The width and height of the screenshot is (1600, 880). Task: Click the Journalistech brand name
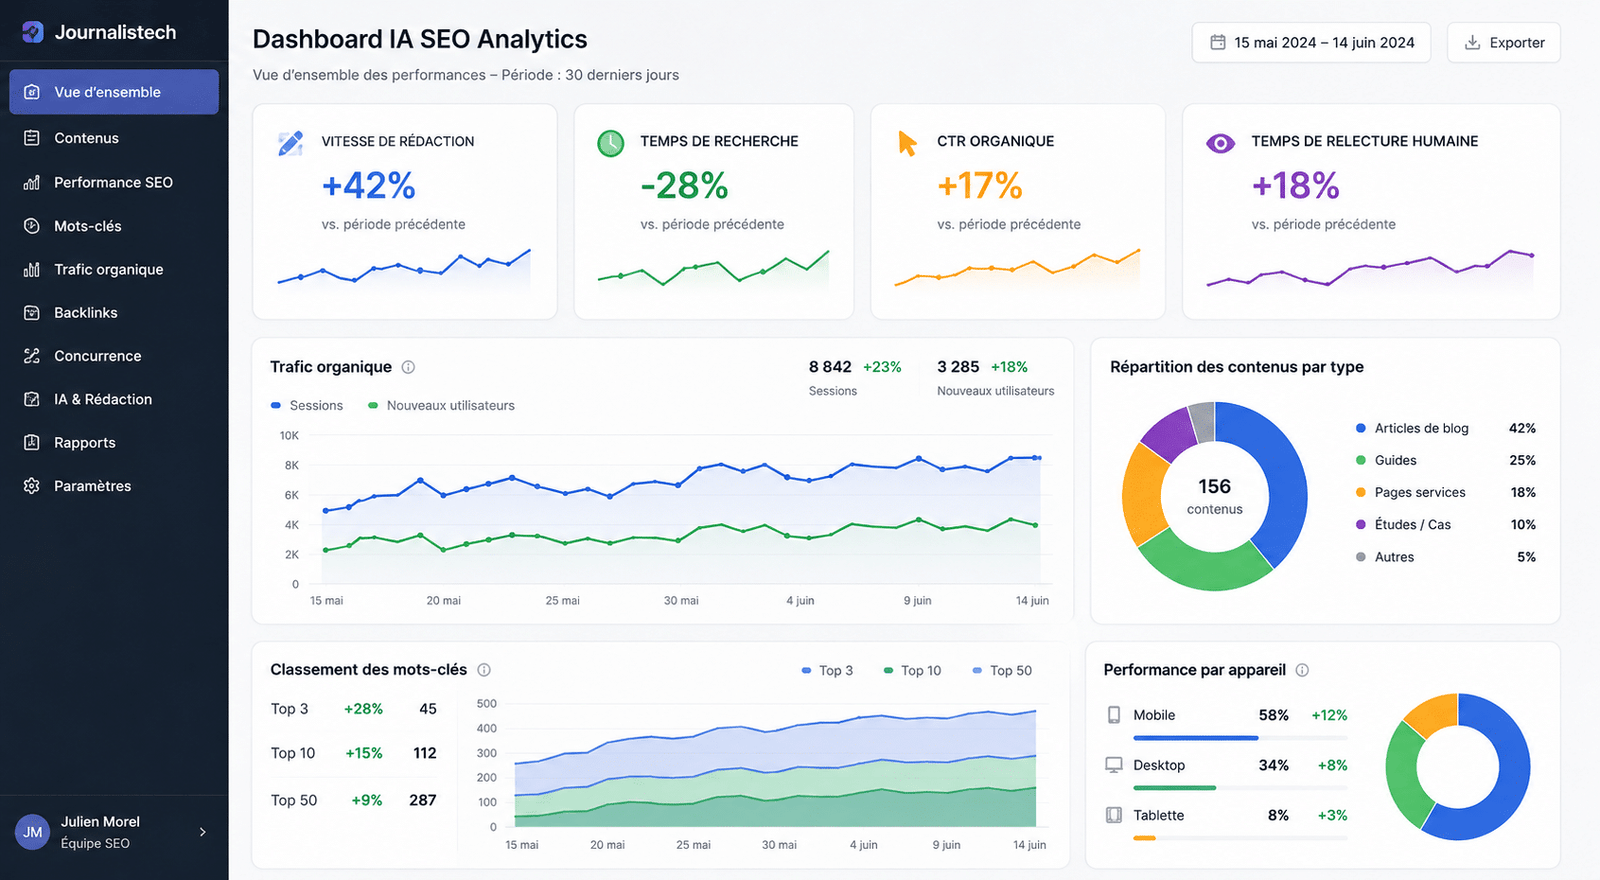point(115,32)
